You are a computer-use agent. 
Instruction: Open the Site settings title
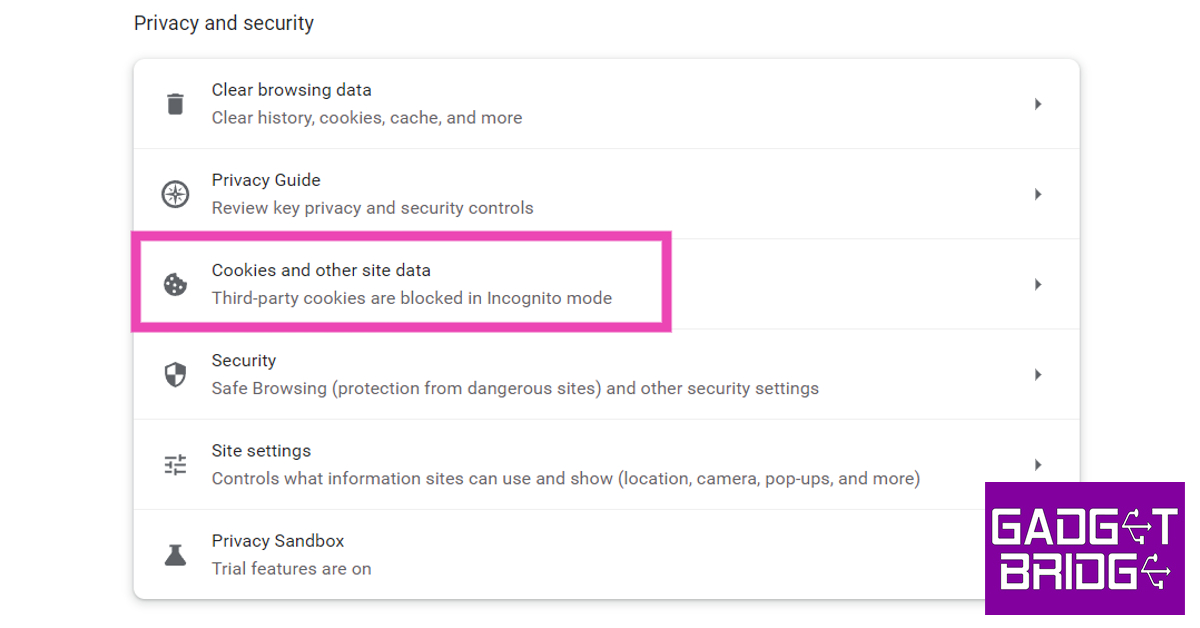click(x=261, y=450)
